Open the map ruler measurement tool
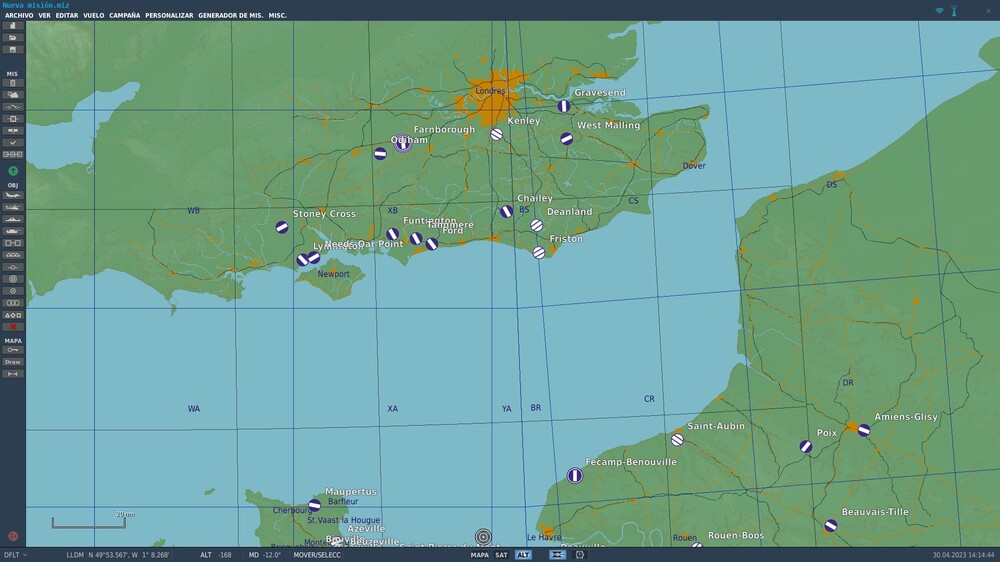The image size is (1000, 562). point(13,373)
